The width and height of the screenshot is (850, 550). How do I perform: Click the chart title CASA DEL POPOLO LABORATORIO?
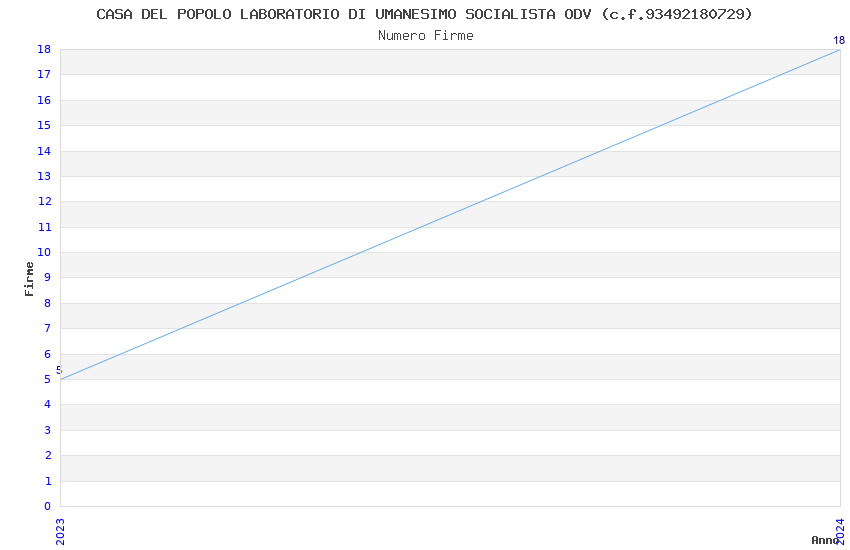tap(424, 14)
